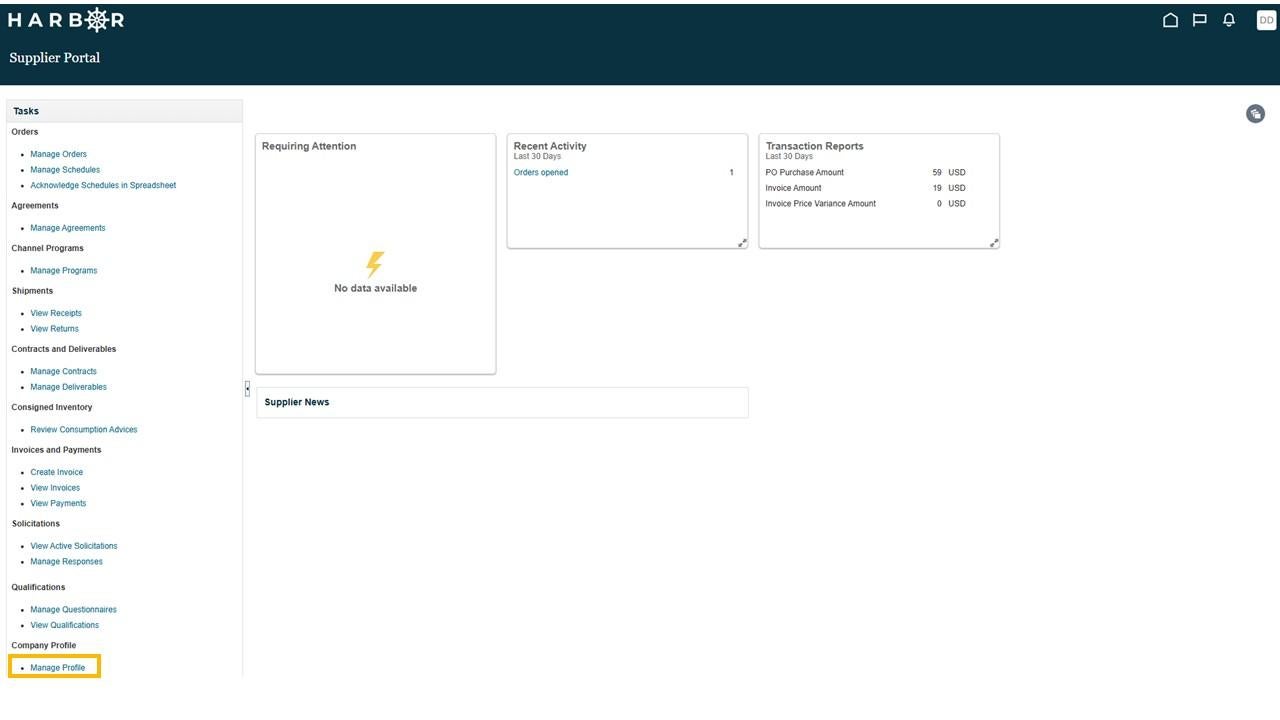Select the No data available message

pos(375,288)
